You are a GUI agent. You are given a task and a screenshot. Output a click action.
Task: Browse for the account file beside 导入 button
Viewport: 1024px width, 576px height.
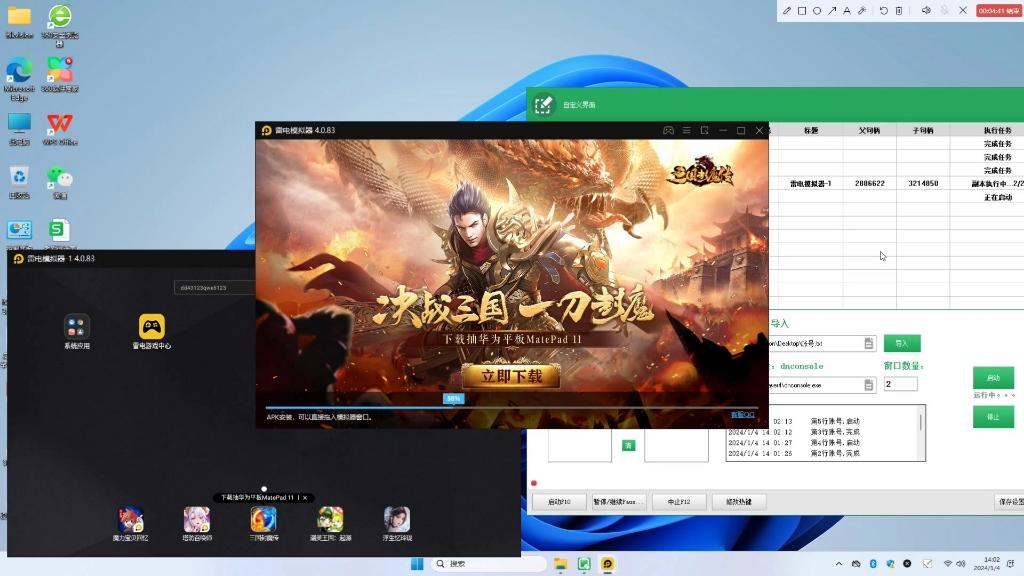point(869,344)
